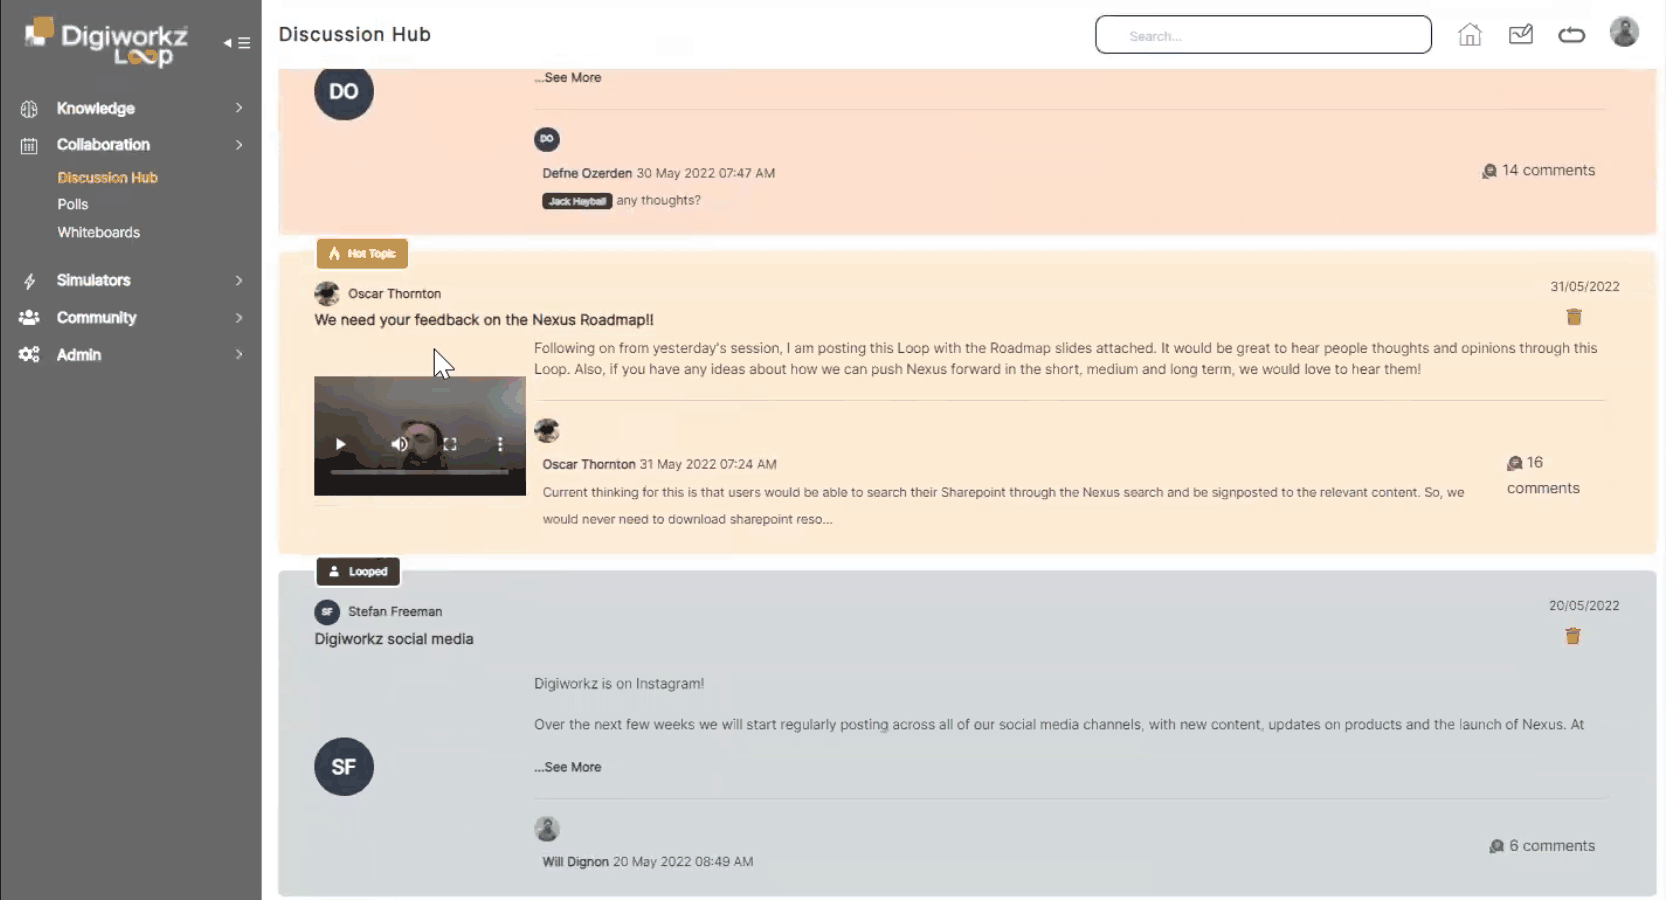Expand the Community menu chevron
The width and height of the screenshot is (1666, 900).
[239, 318]
